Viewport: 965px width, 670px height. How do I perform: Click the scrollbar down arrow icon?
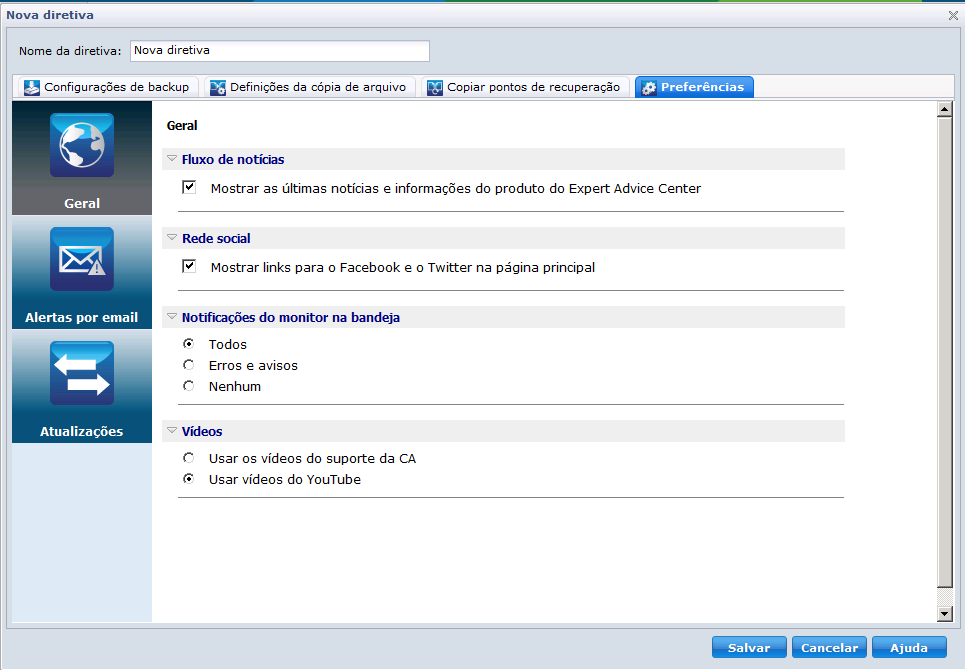coord(944,611)
